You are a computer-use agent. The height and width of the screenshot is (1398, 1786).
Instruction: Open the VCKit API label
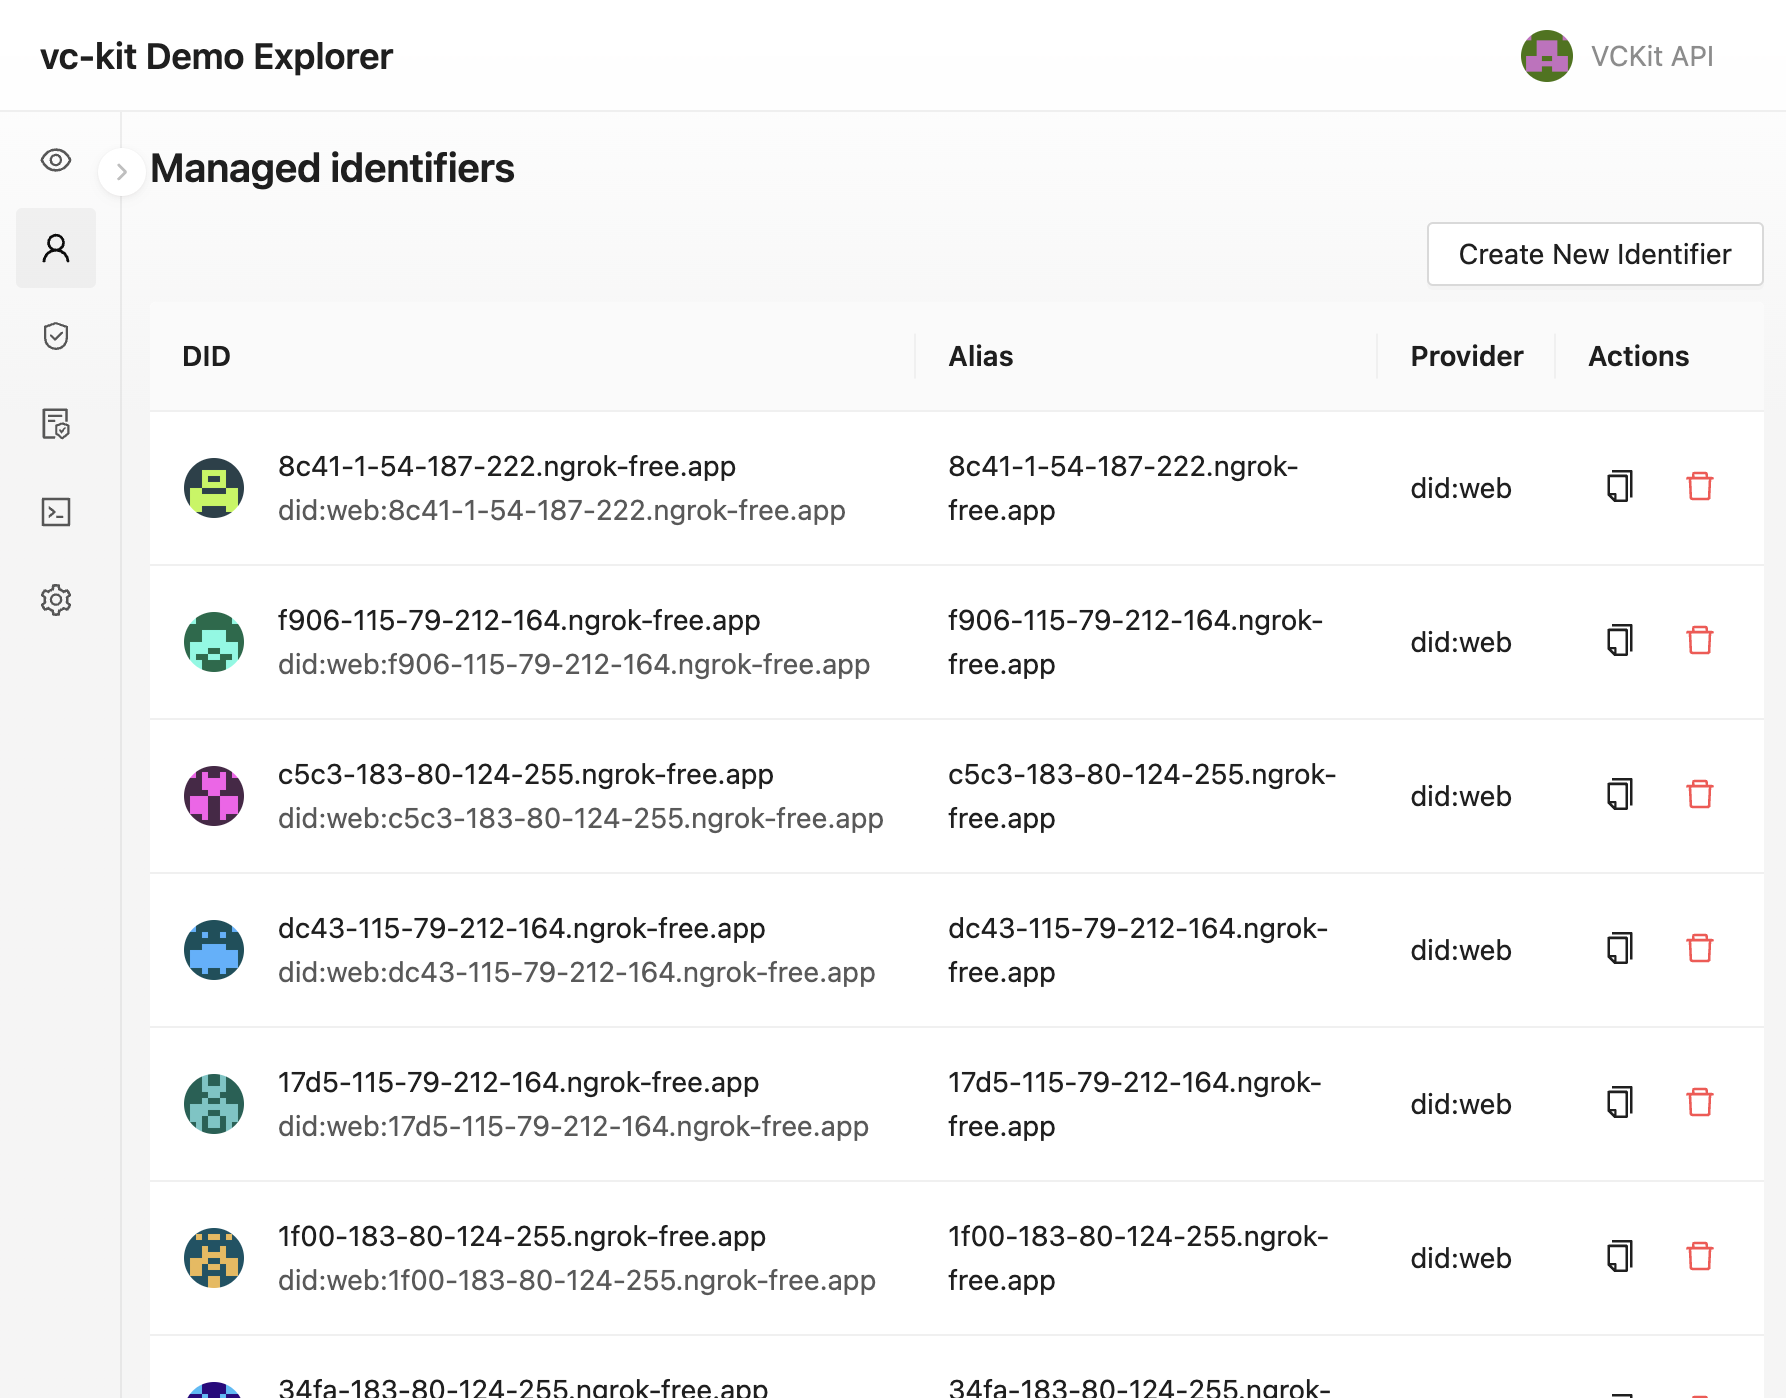1652,56
